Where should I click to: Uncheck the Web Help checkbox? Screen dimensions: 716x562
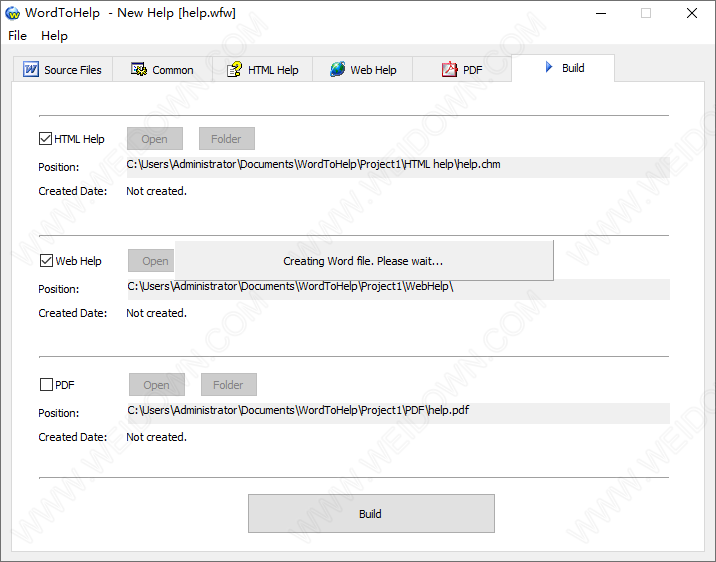pos(46,261)
